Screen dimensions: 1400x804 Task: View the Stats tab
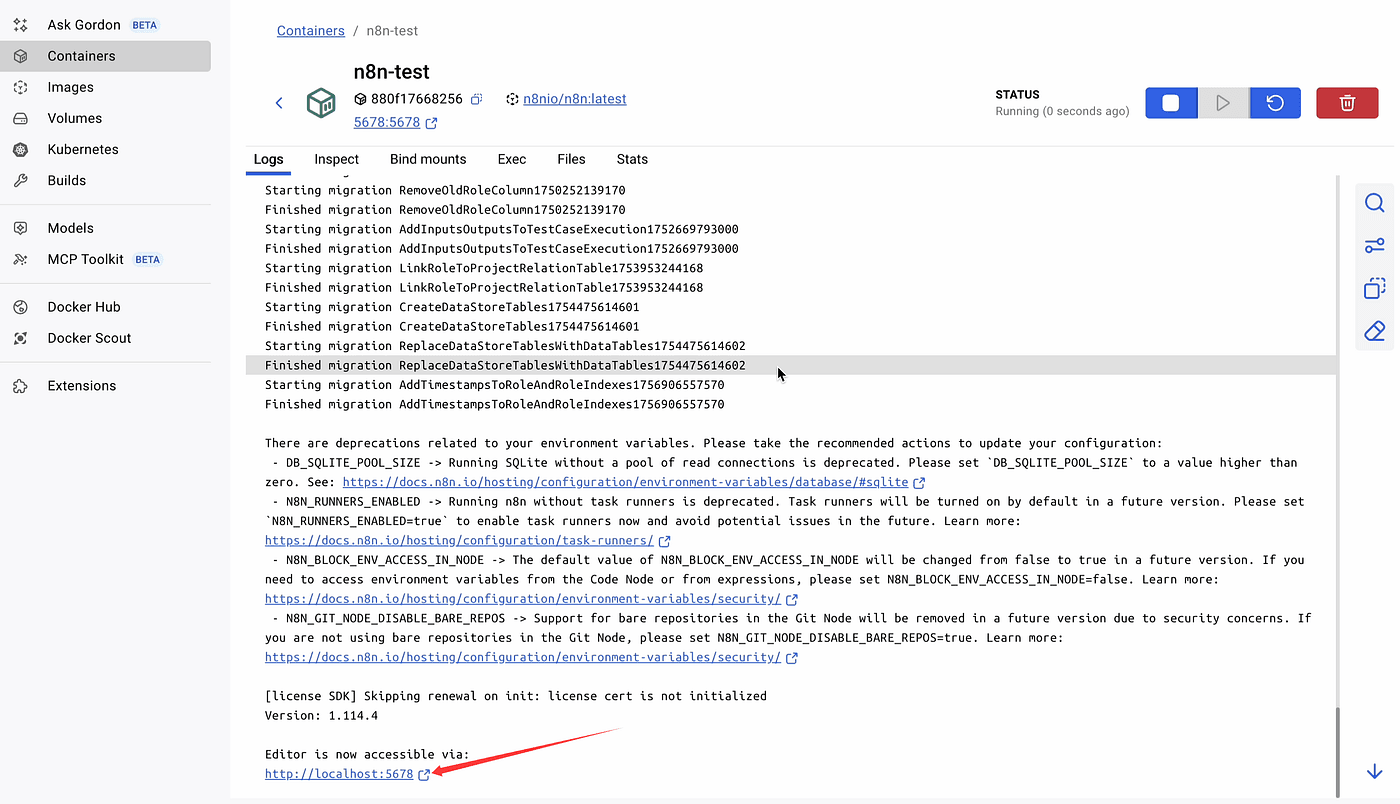click(x=632, y=159)
